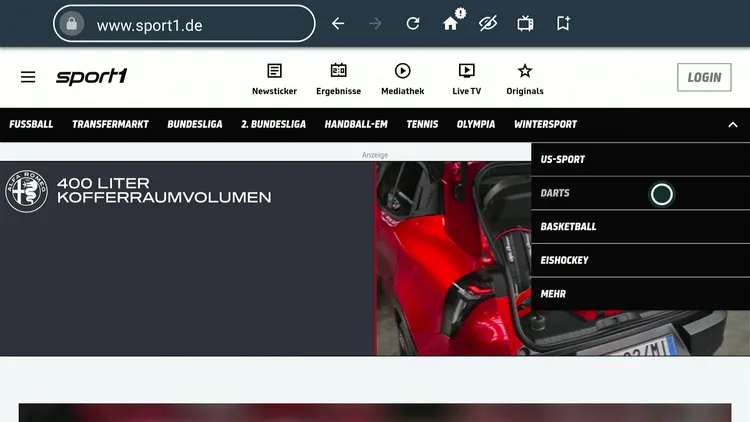Click the browser forward arrow

pos(375,23)
